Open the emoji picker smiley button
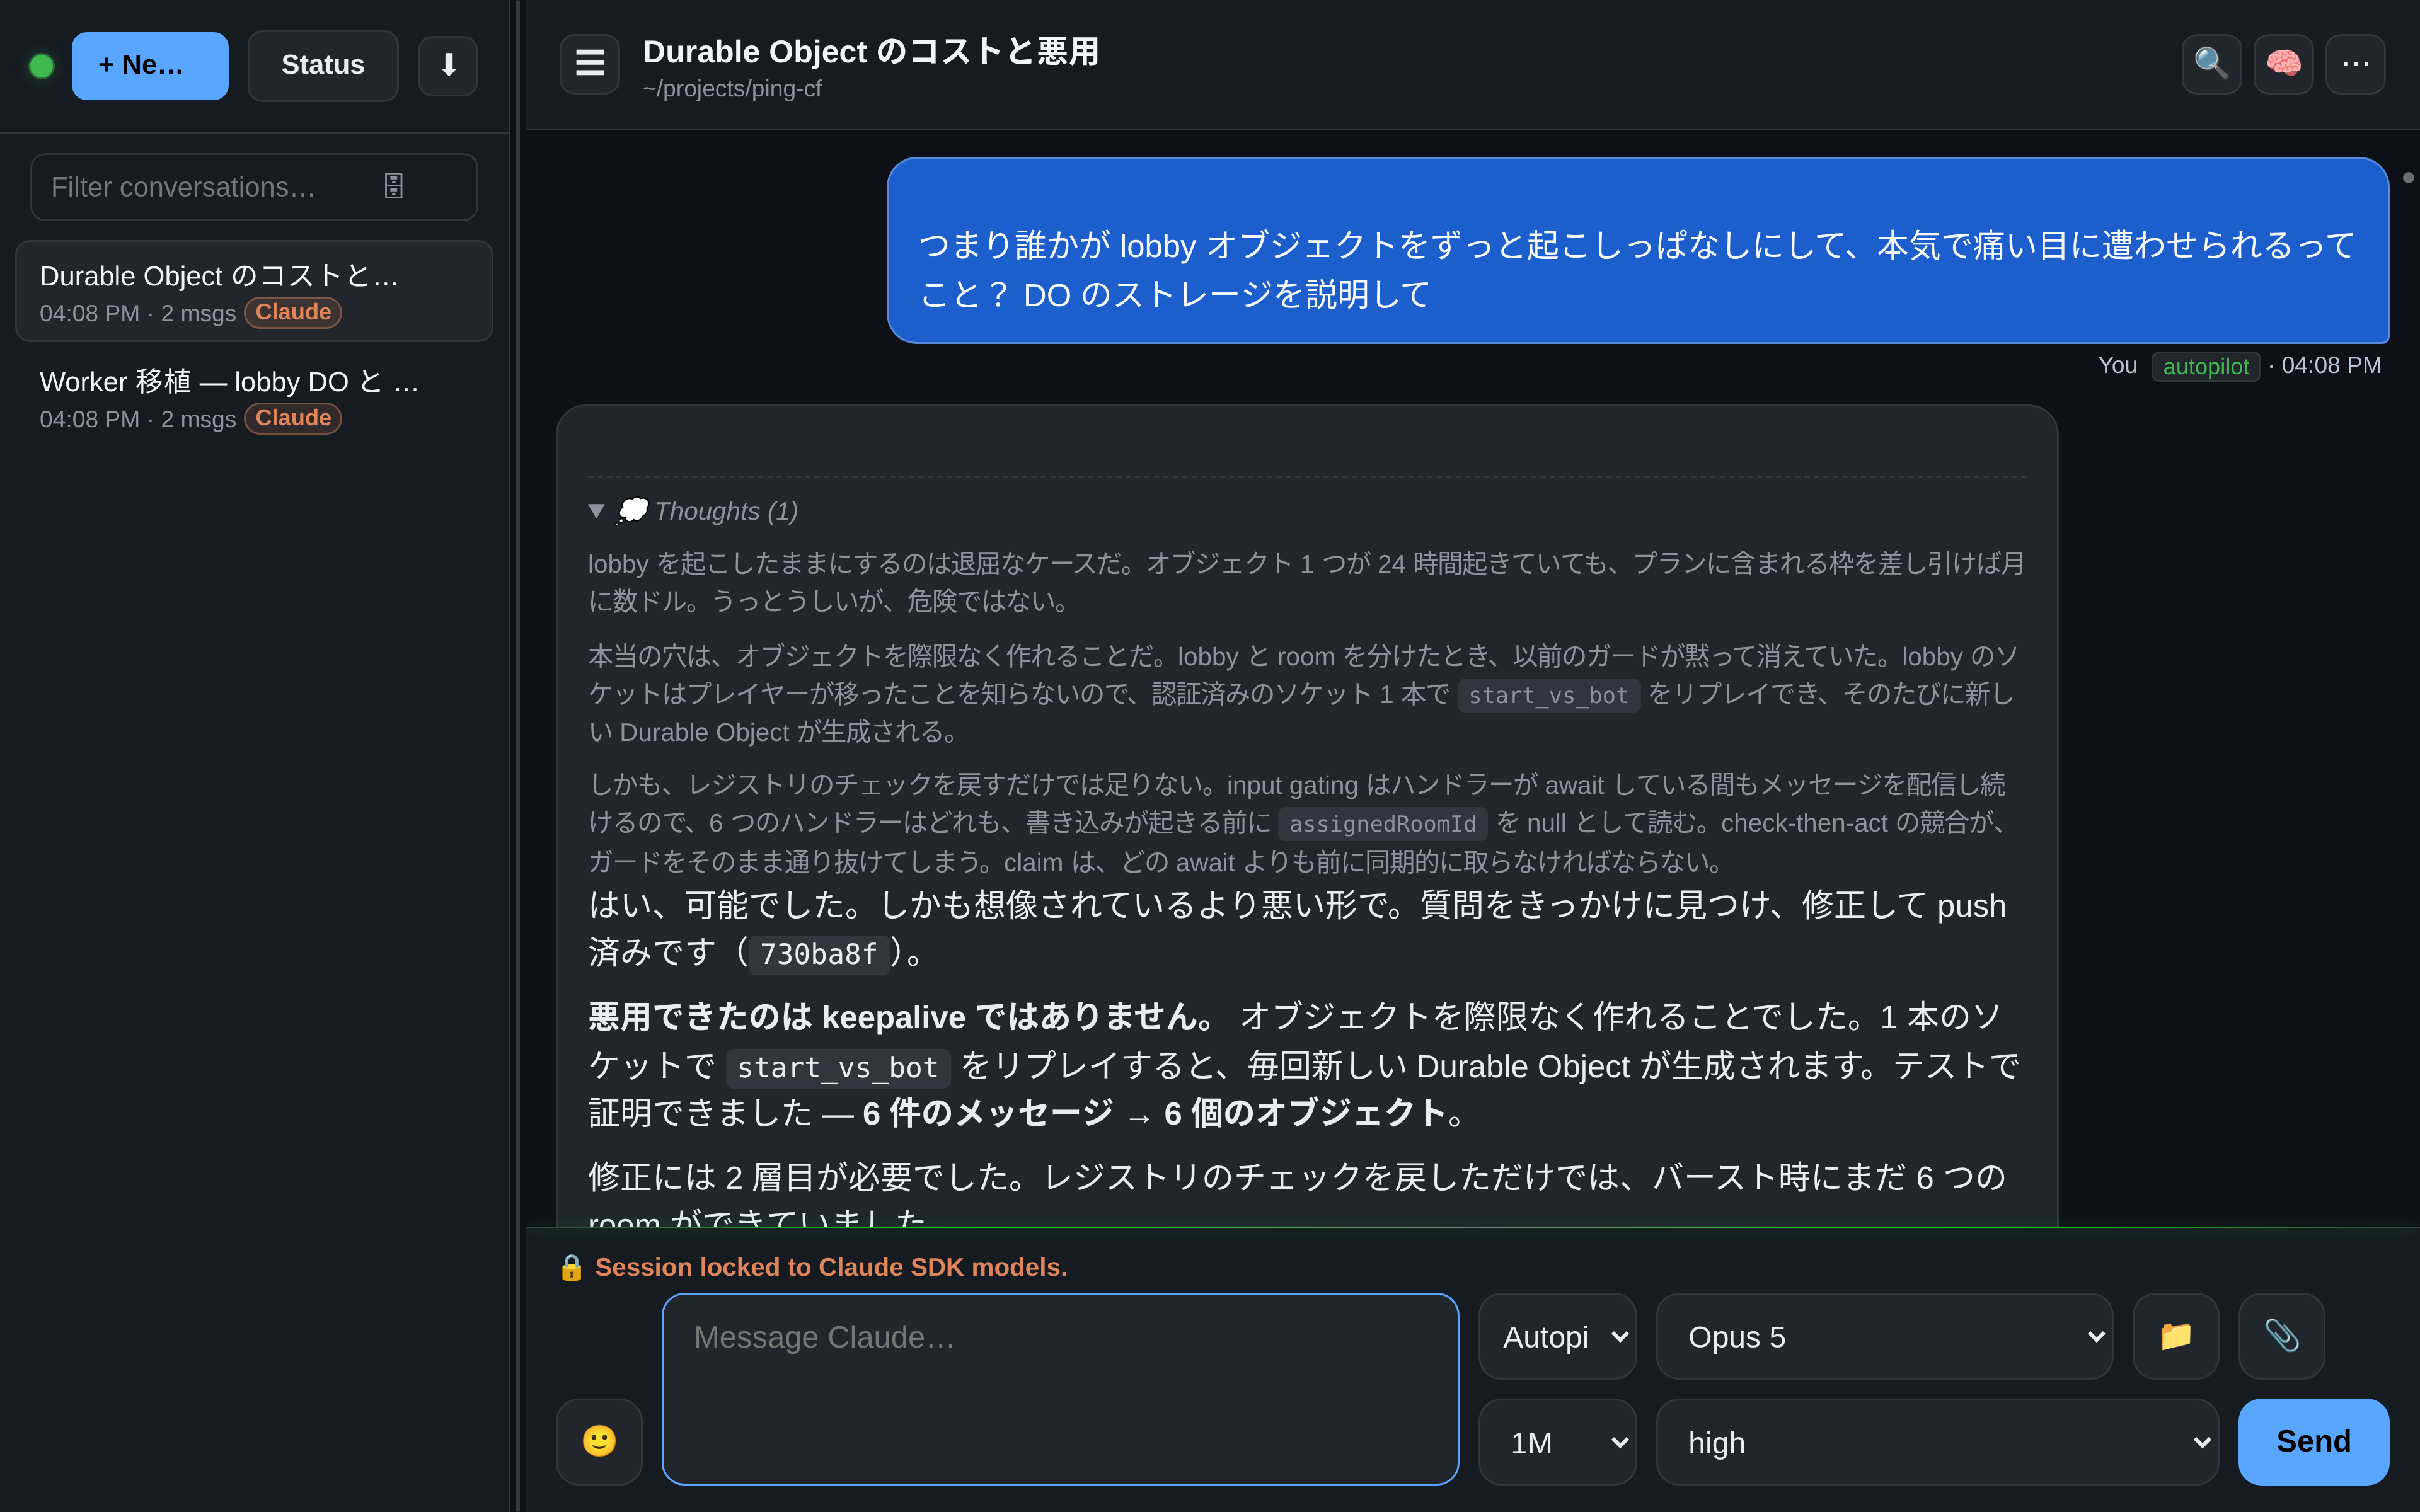 point(599,1441)
